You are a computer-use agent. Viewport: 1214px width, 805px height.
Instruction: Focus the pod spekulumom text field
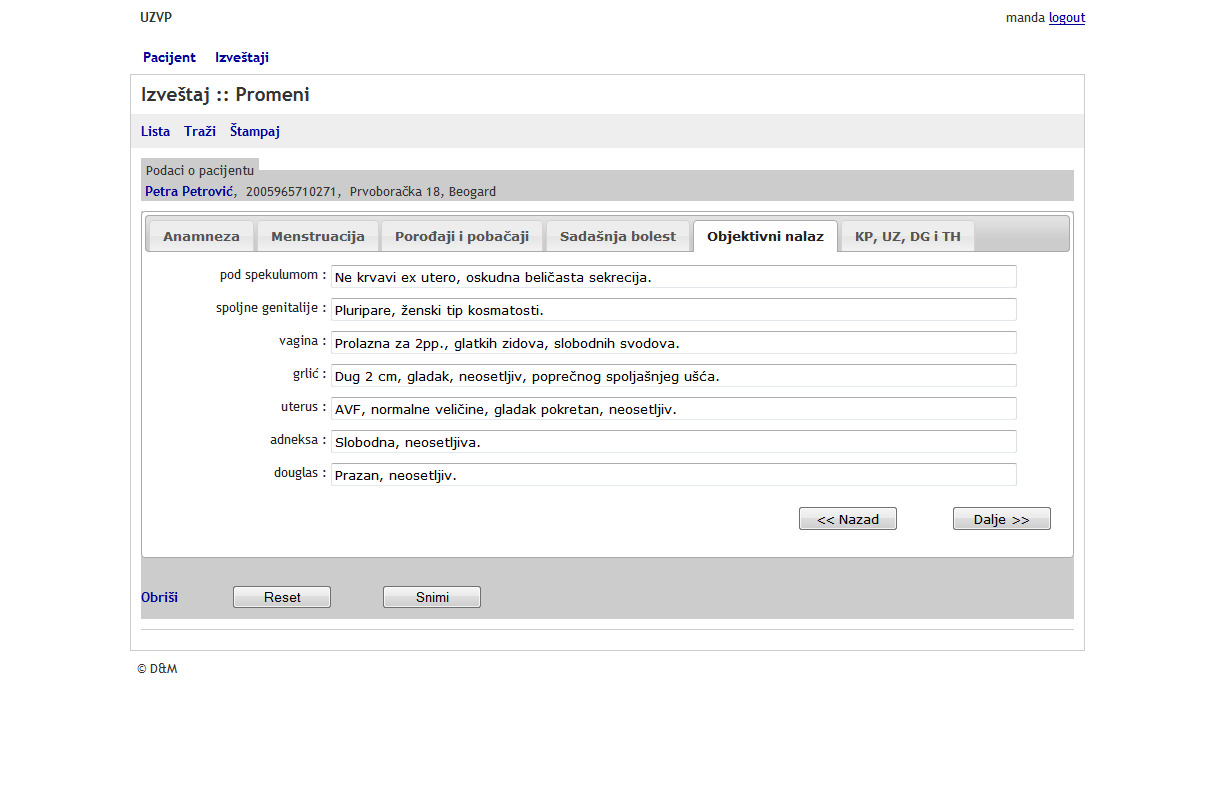point(673,277)
